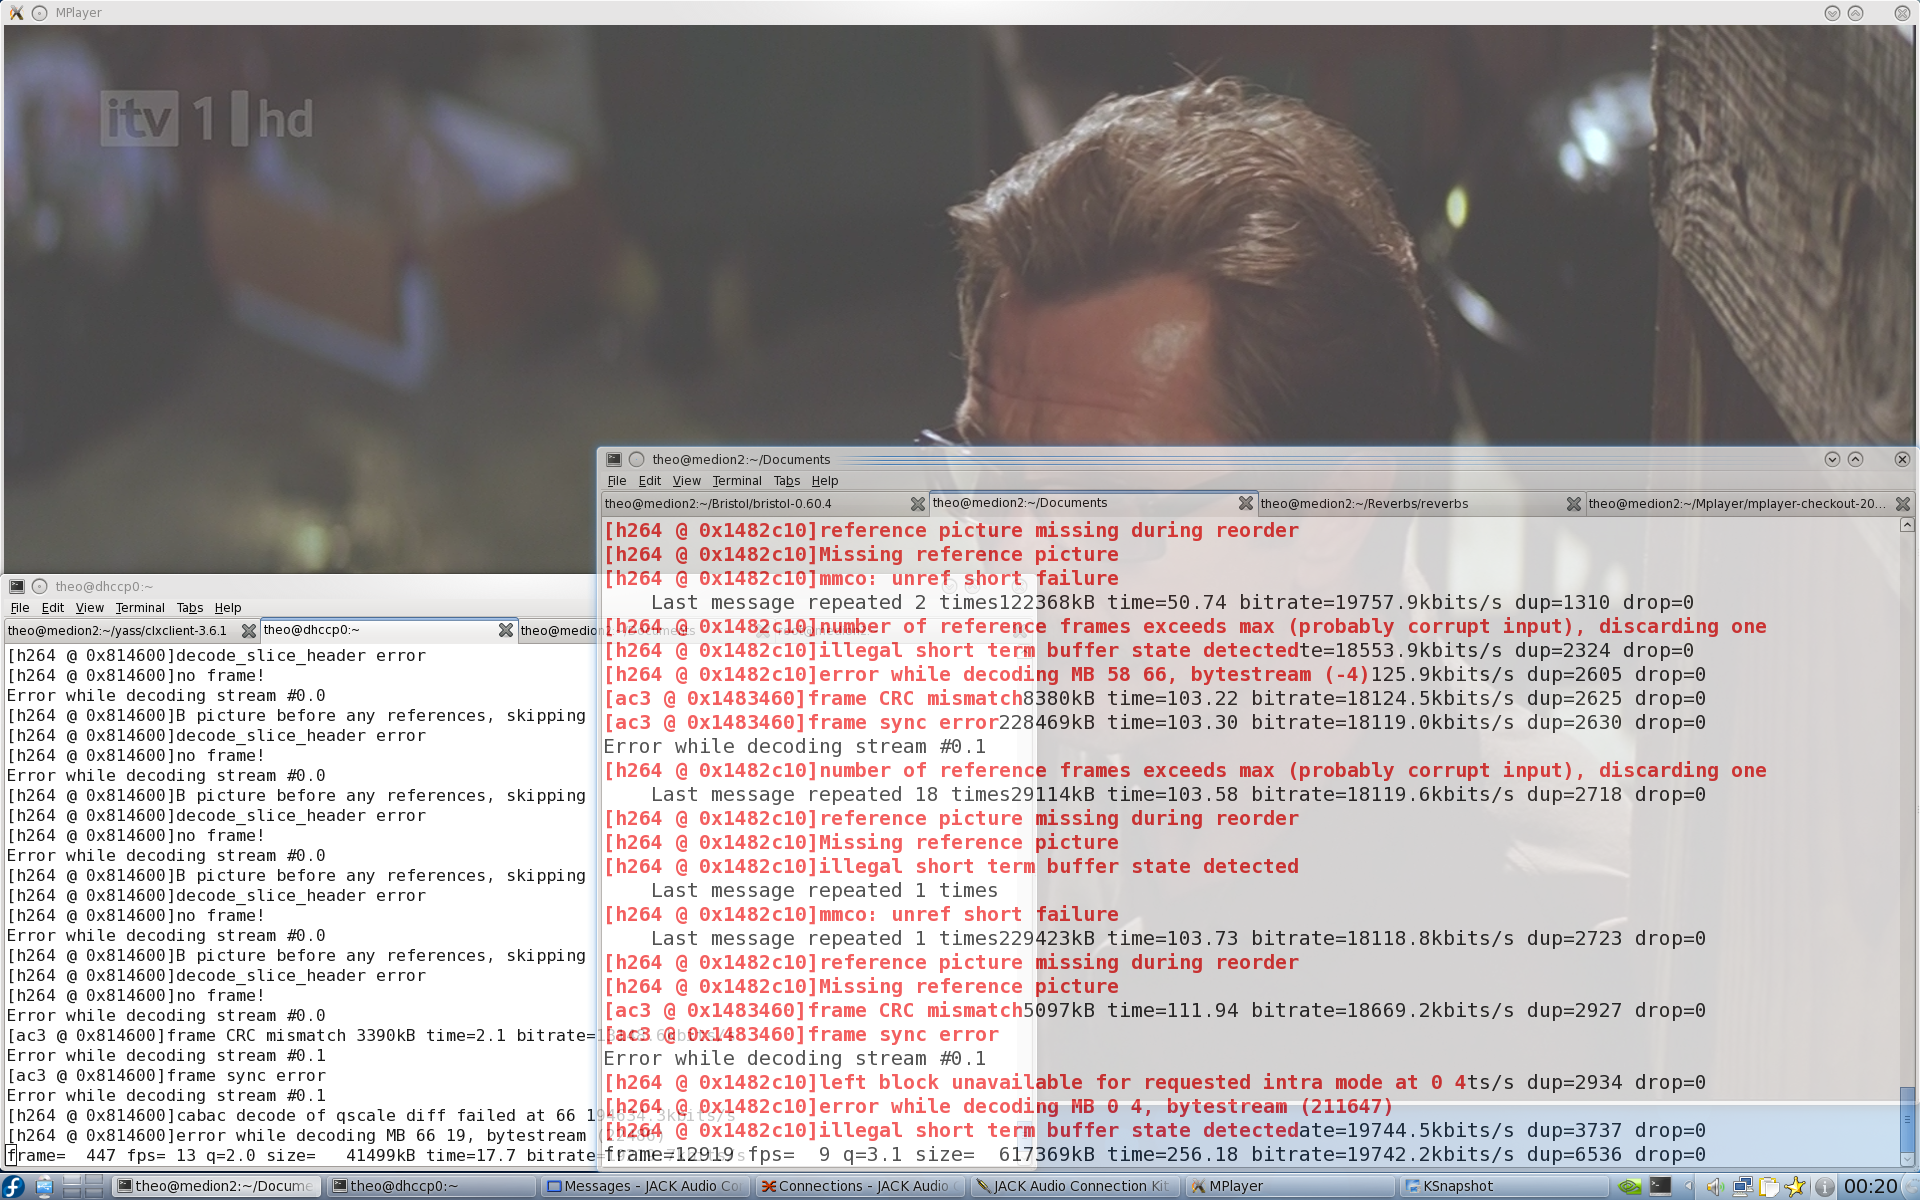Image resolution: width=1920 pixels, height=1200 pixels.
Task: Open Help menu in dhccp0 terminal
Action: tap(228, 608)
